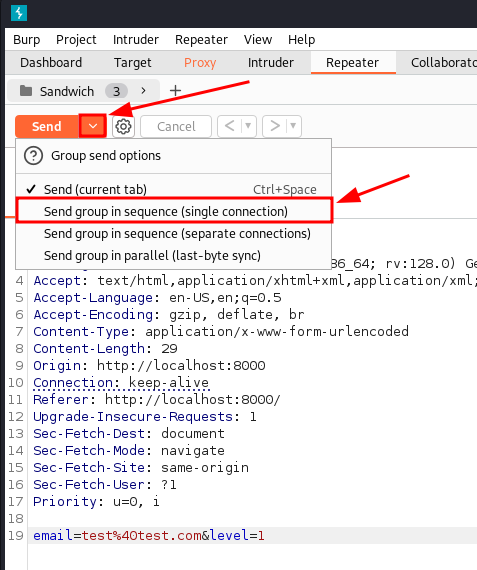
Task: Click the Sec-Fetch-Dest: document line
Action: 129,433
